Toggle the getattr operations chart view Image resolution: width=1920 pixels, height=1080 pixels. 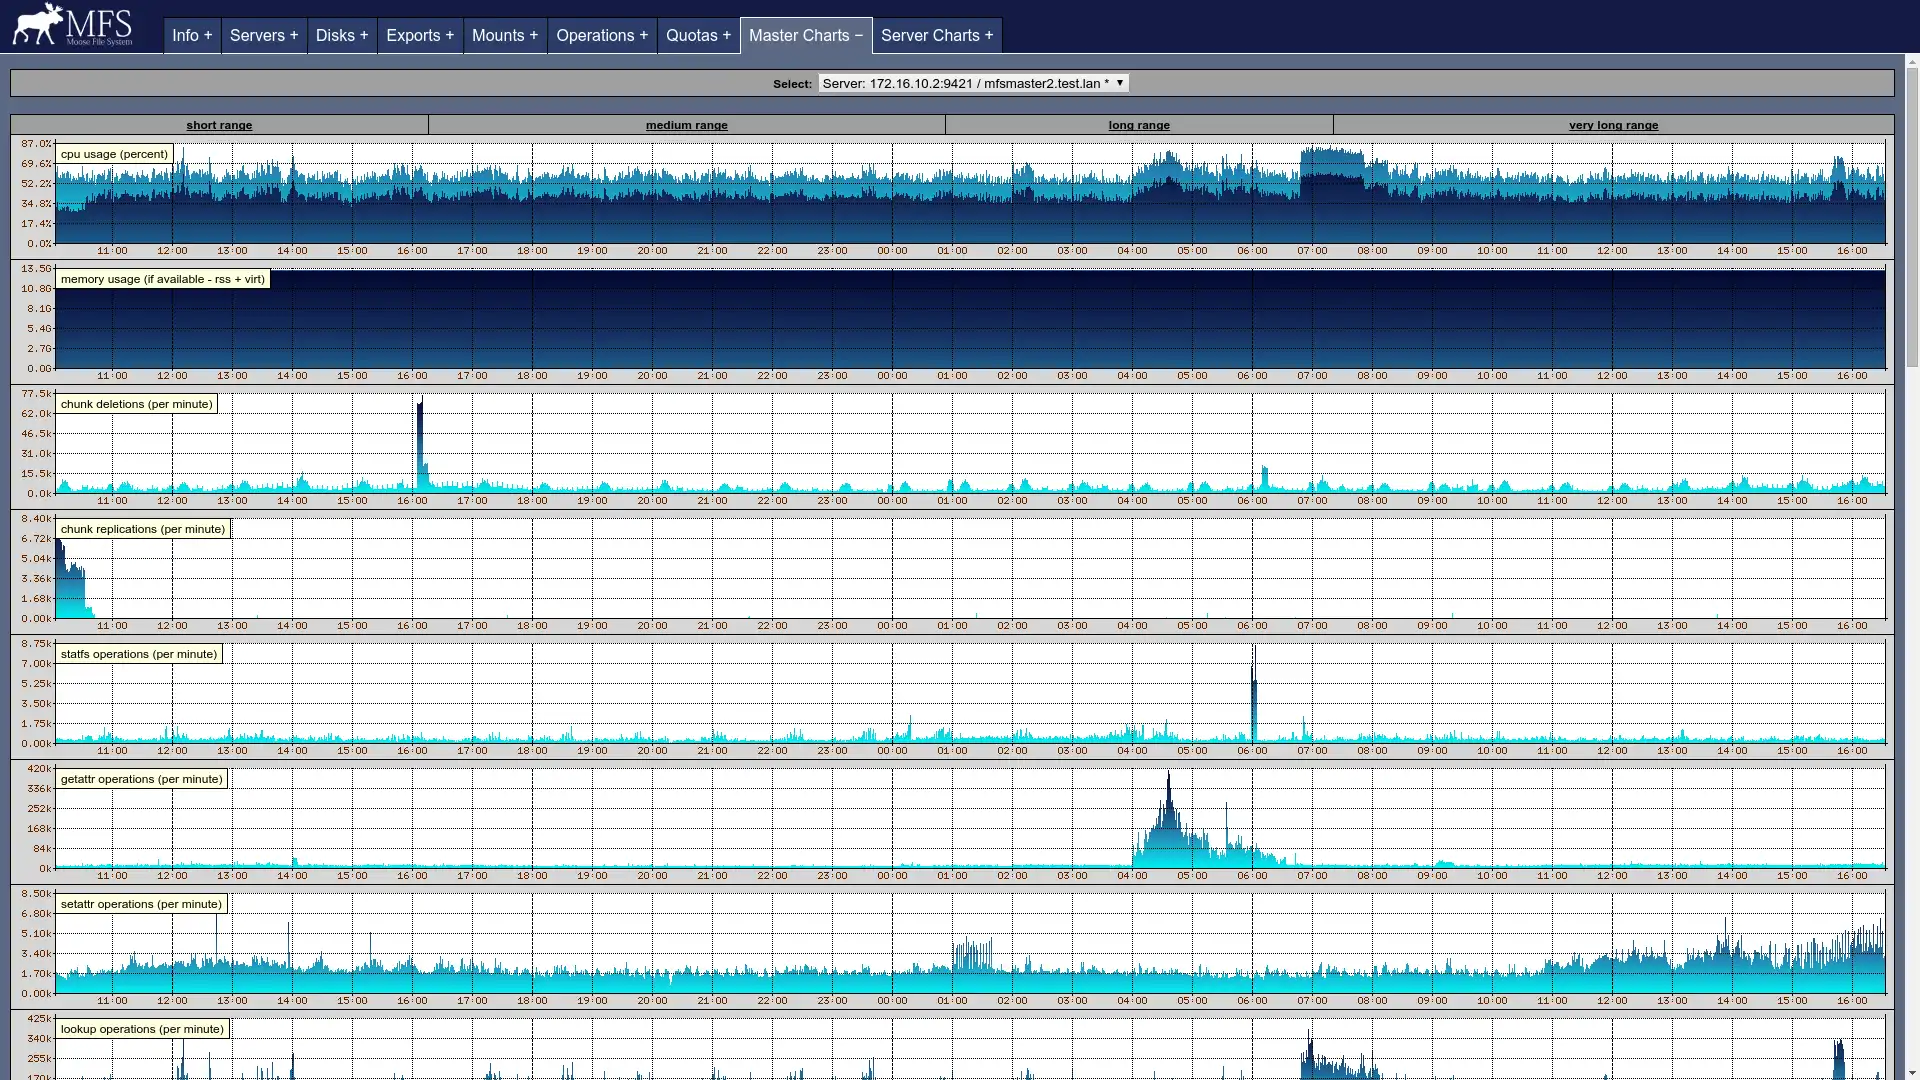click(x=141, y=778)
